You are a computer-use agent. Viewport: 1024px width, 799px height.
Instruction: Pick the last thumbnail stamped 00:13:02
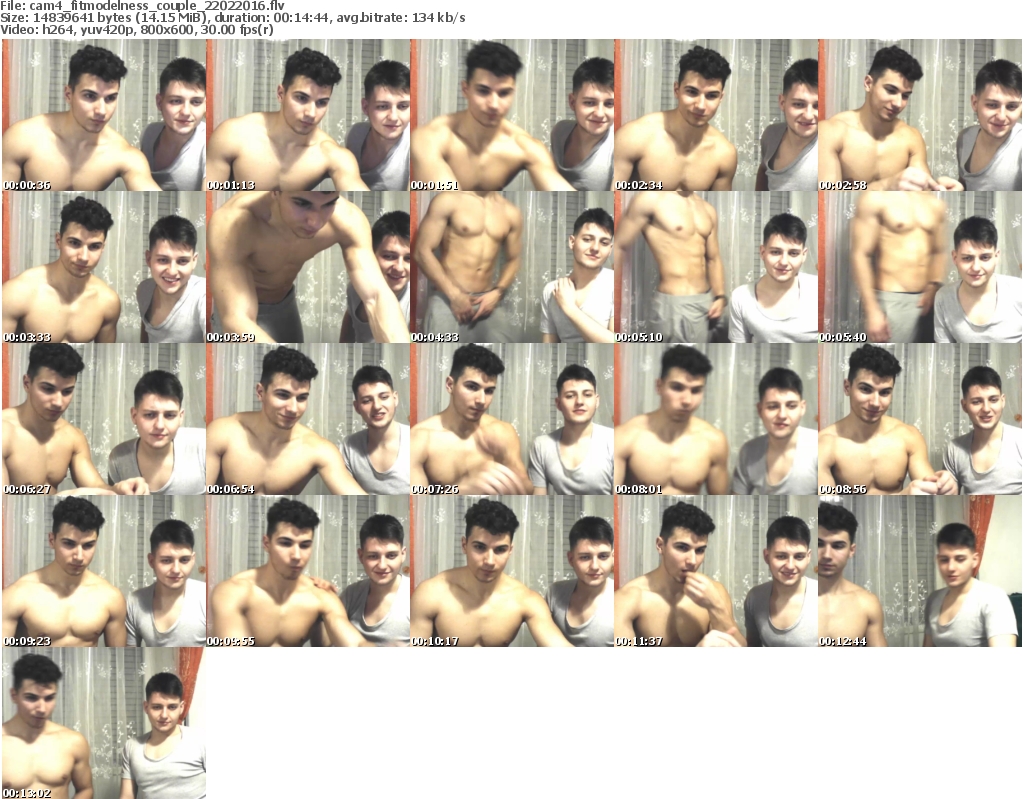point(104,723)
